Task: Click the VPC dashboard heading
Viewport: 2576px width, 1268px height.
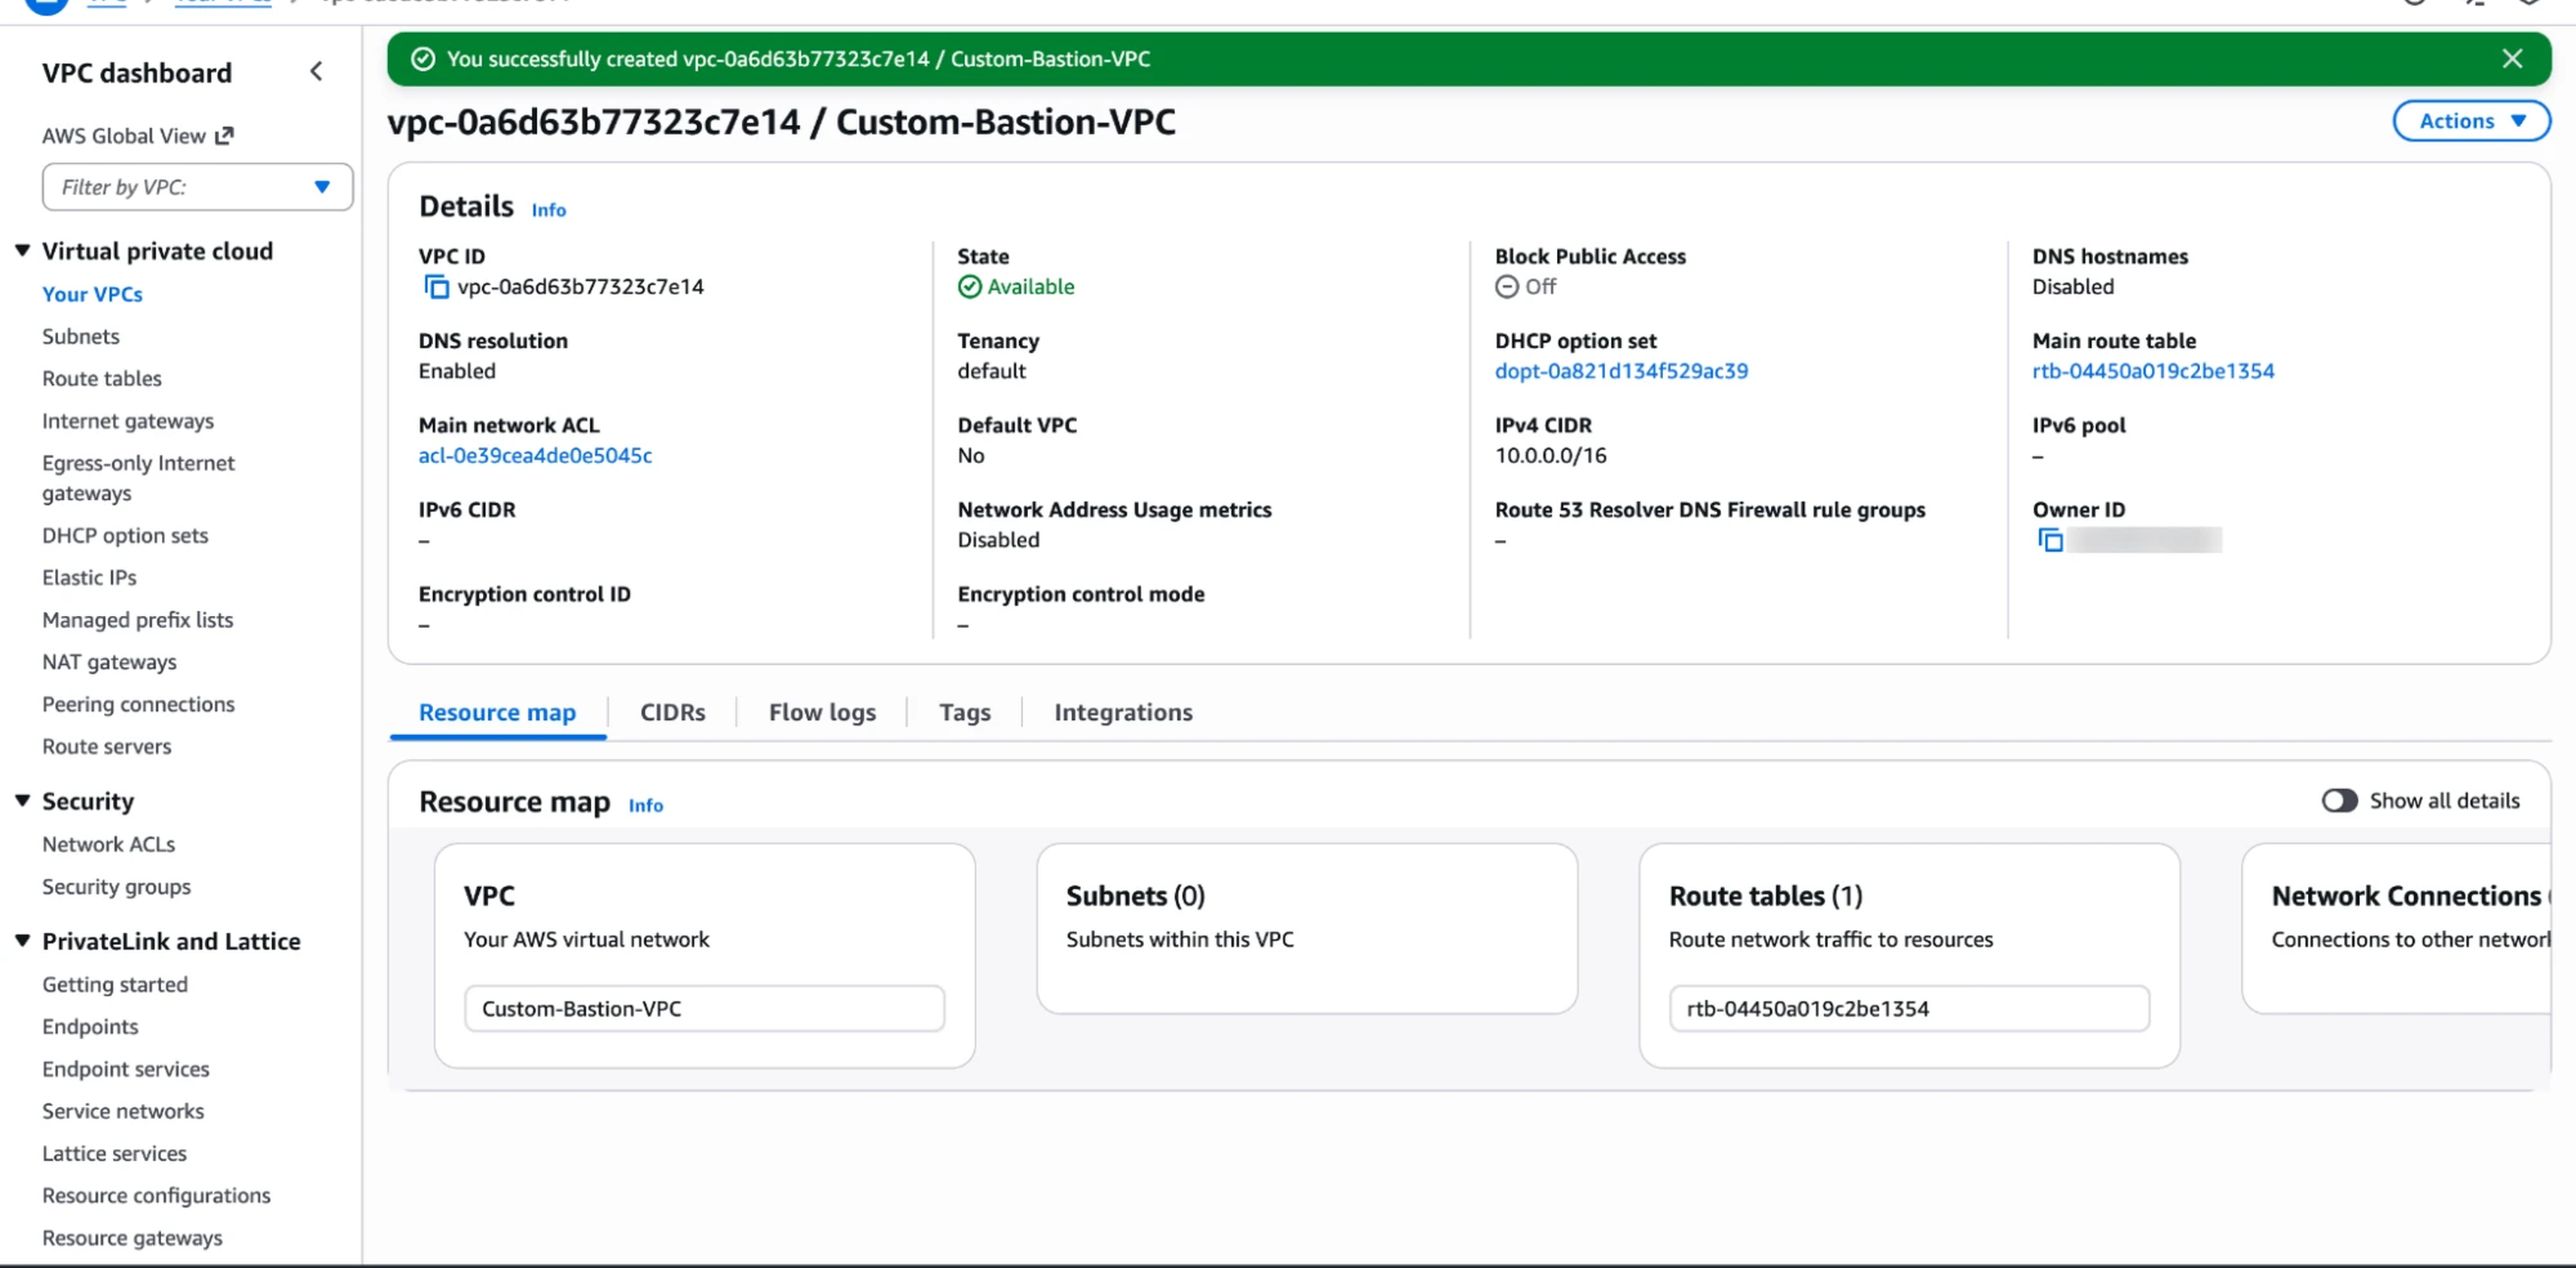Action: [x=137, y=73]
